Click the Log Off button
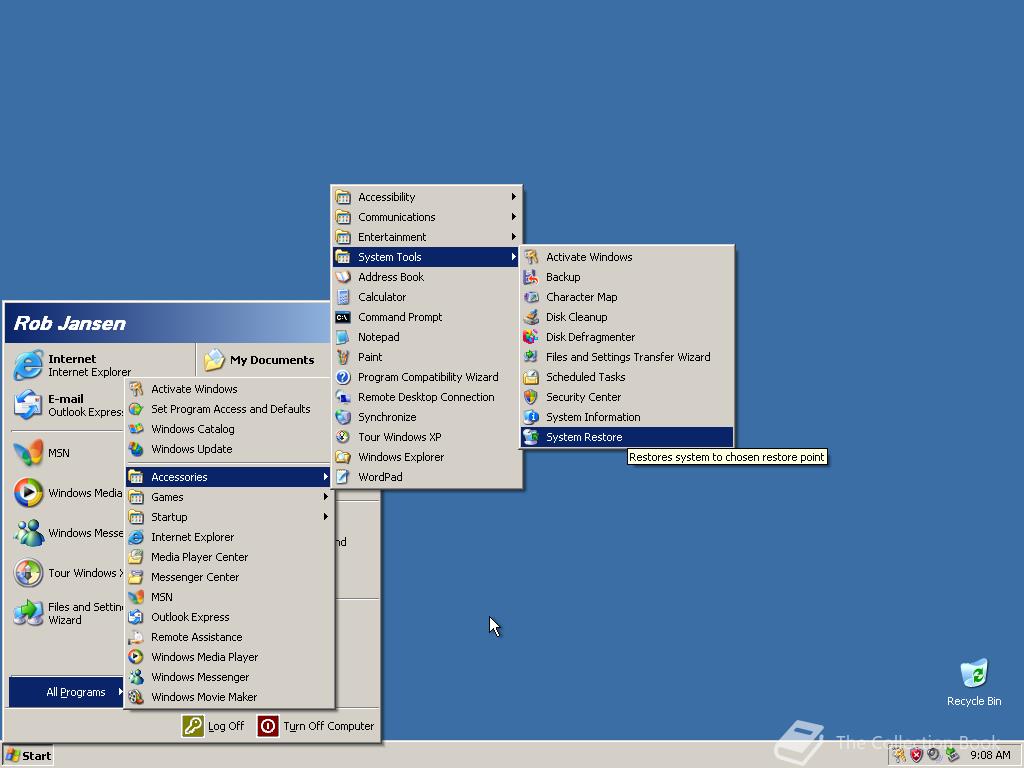Screen dimensions: 1024x768 tap(213, 726)
